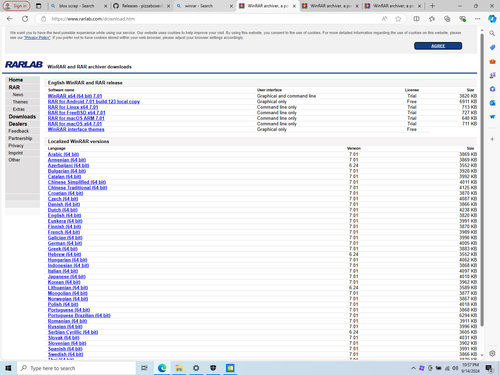This screenshot has width=500, height=375.
Task: Open Partnership in the left navigation
Action: (20, 138)
